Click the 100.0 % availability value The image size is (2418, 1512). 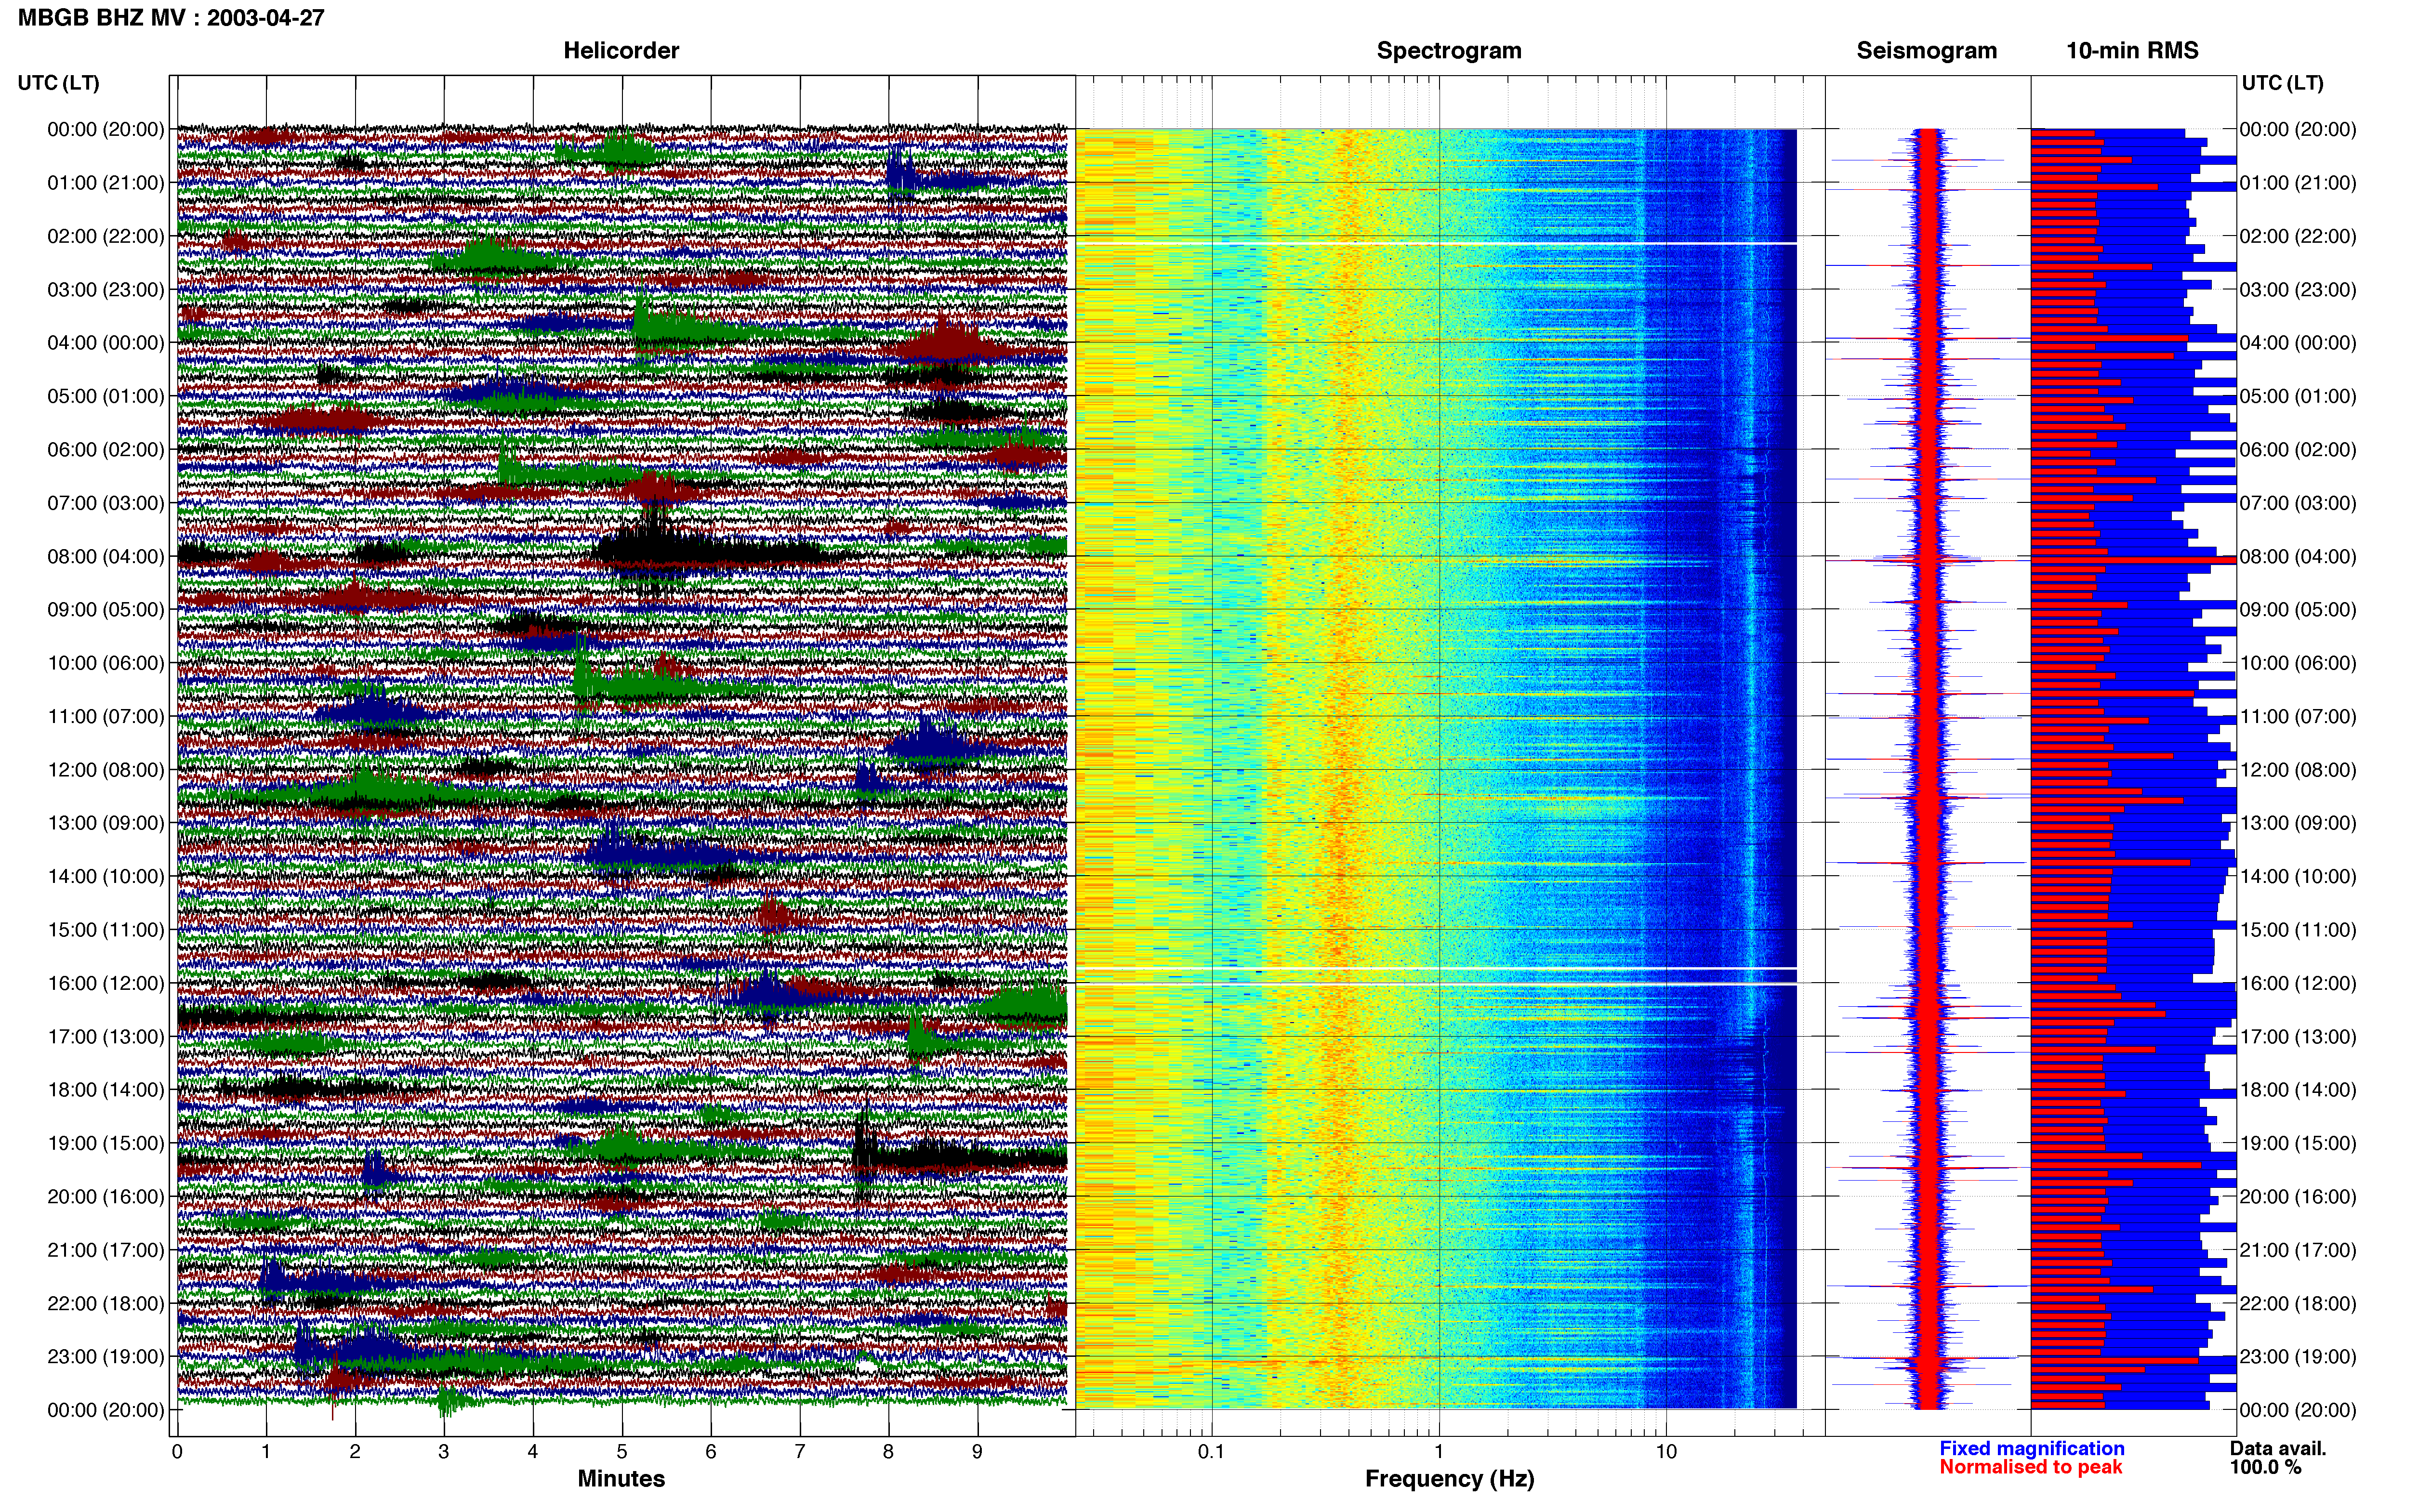coord(2265,1467)
